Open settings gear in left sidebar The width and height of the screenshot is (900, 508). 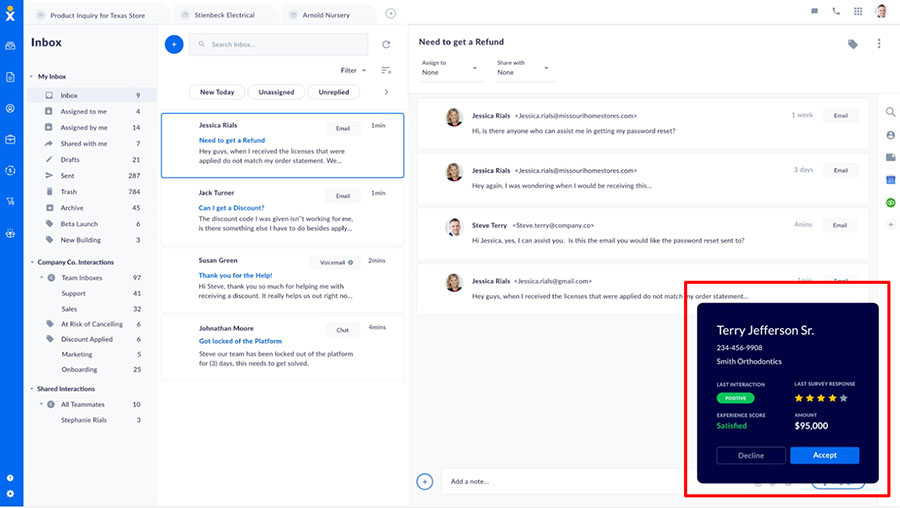pos(10,493)
